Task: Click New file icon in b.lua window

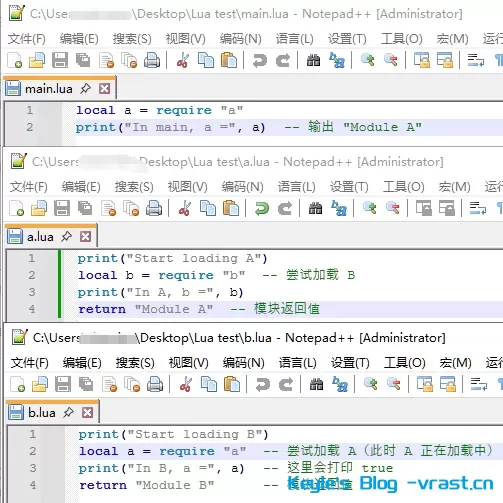Action: 18,385
